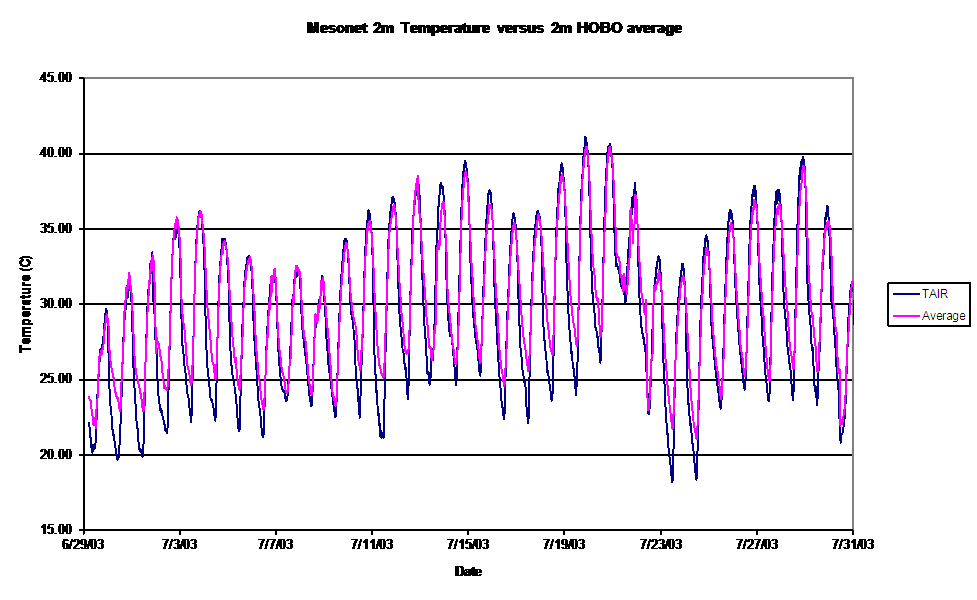
Task: Select the dark blue TAIR line sample in legend
Action: tap(906, 294)
